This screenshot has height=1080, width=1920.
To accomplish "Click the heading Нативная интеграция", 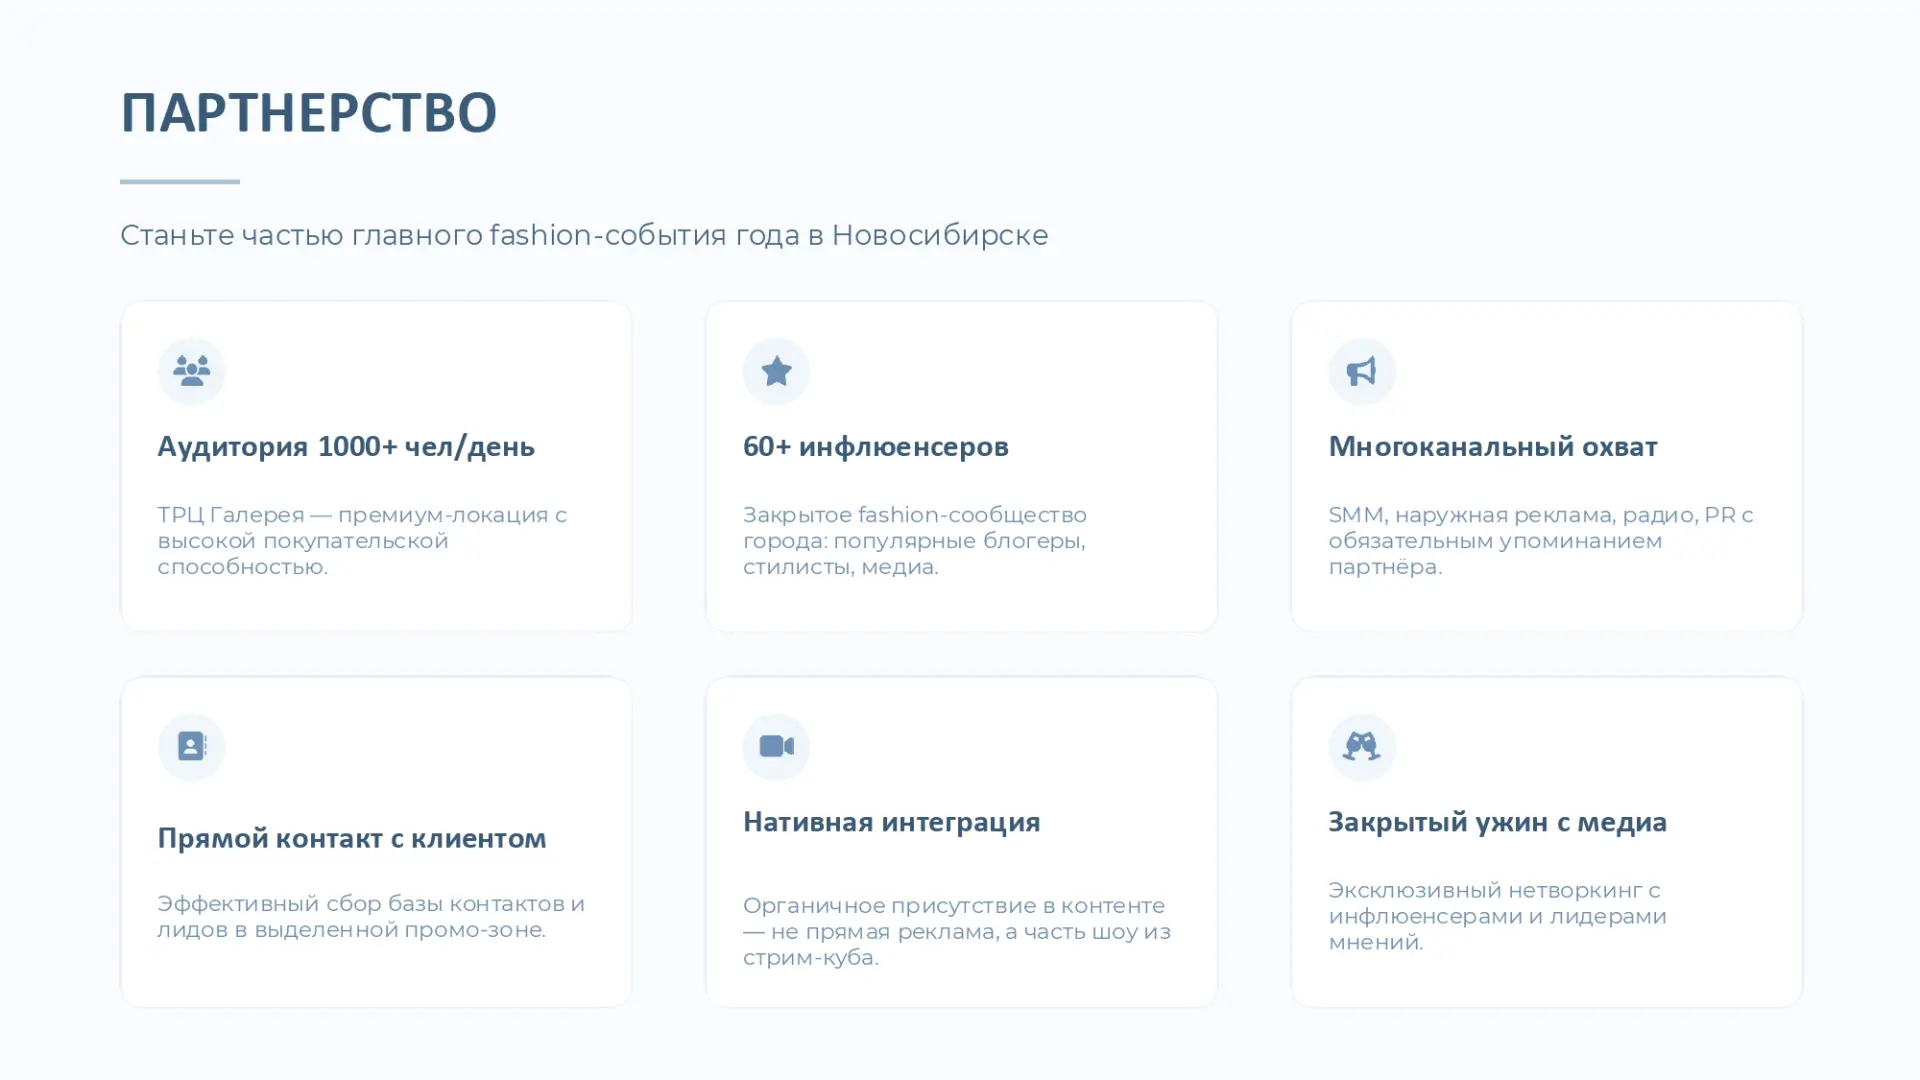I will [891, 822].
